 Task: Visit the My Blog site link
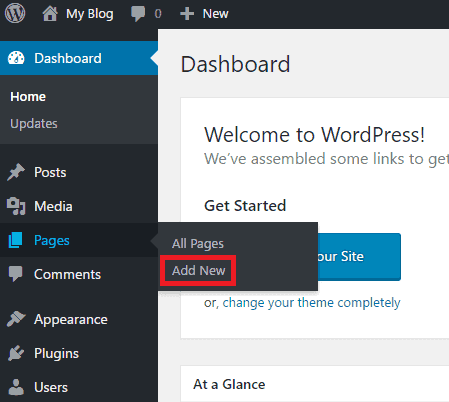[x=90, y=14]
